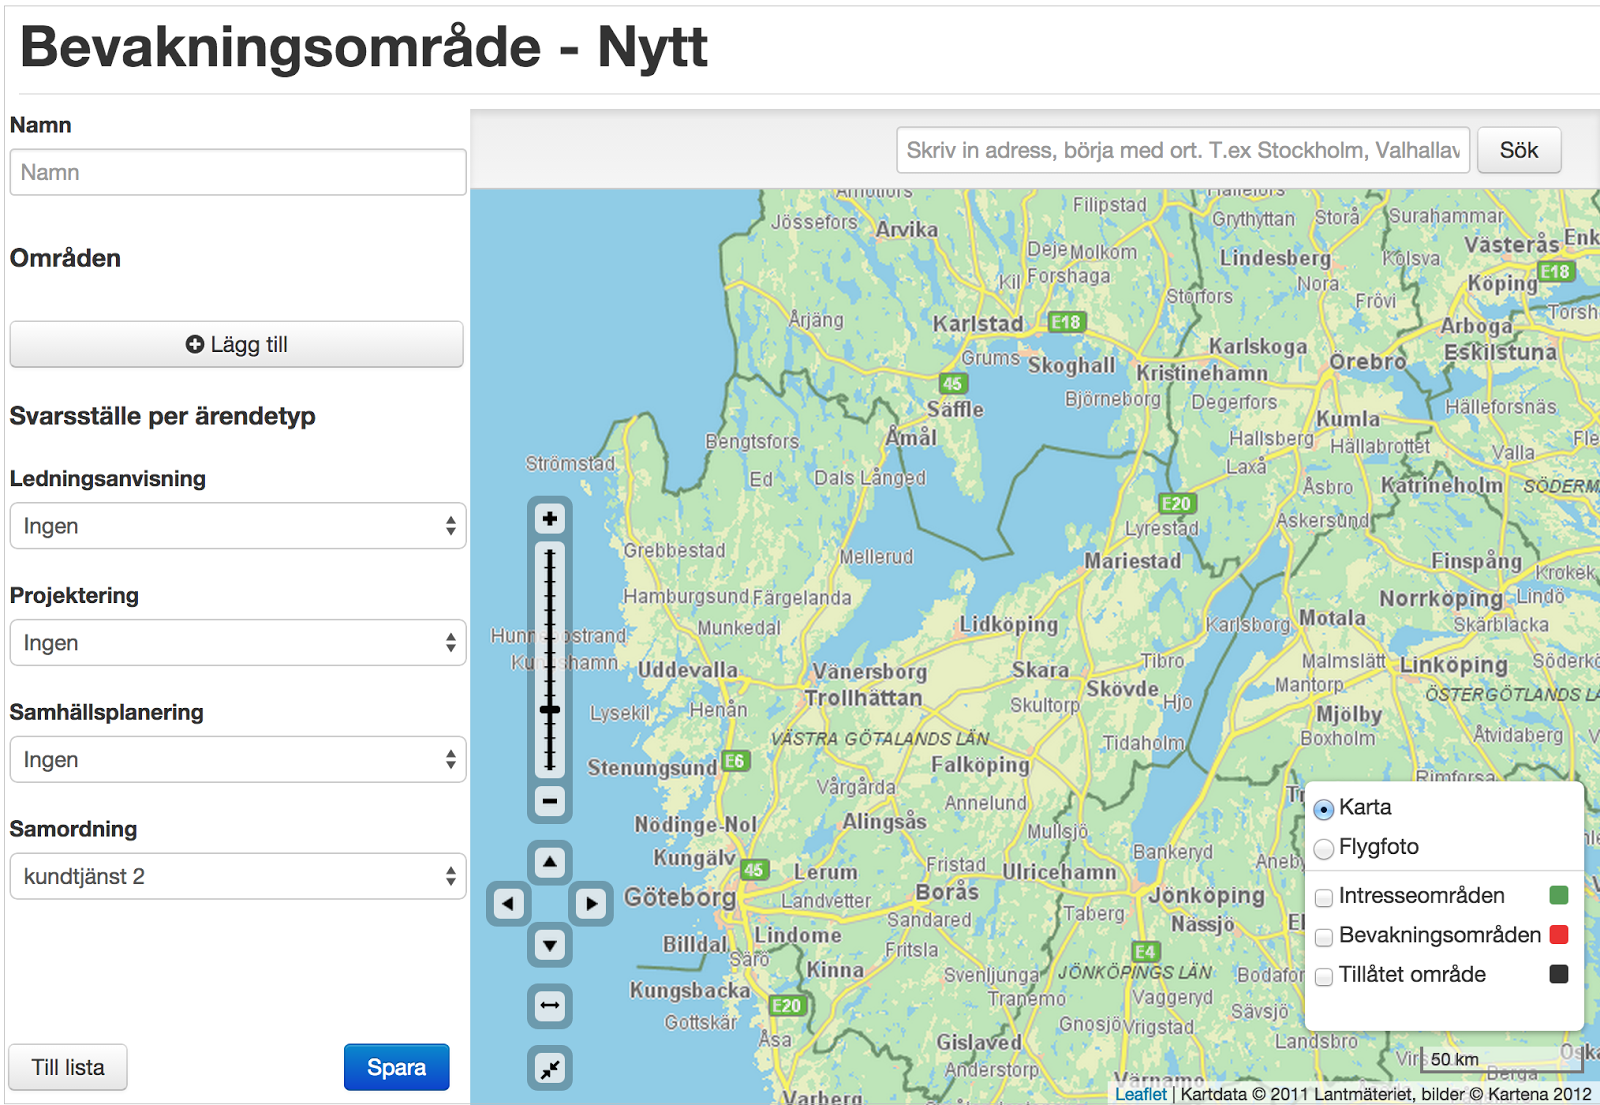The image size is (1600, 1105).
Task: Open the Ledningsanvisning dropdown
Action: 238,526
